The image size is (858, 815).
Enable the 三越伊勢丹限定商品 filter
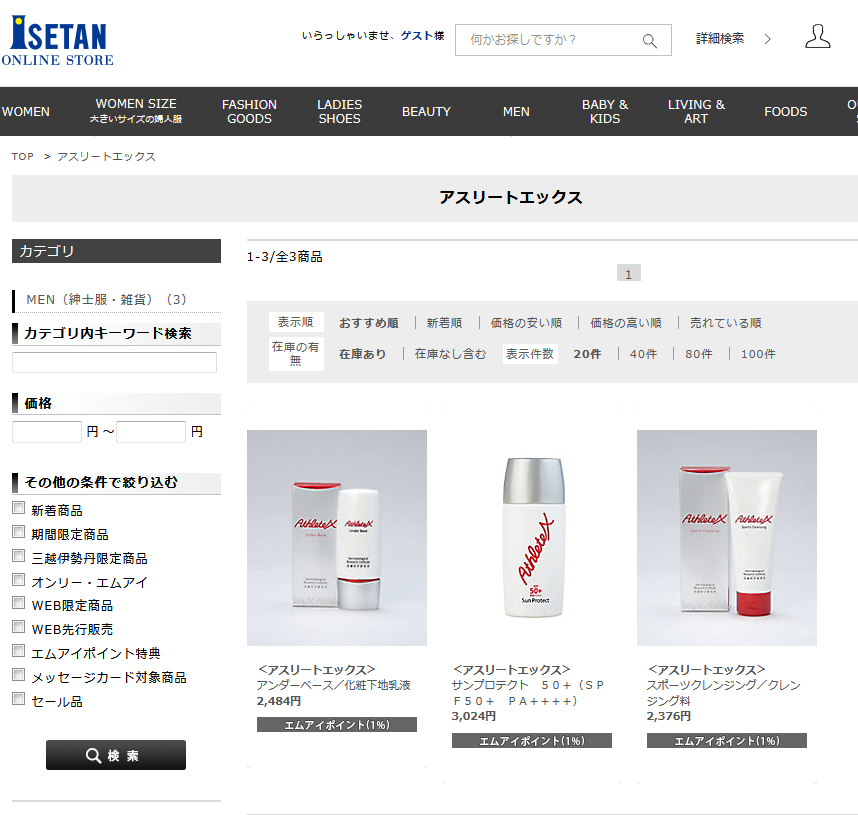[19, 556]
